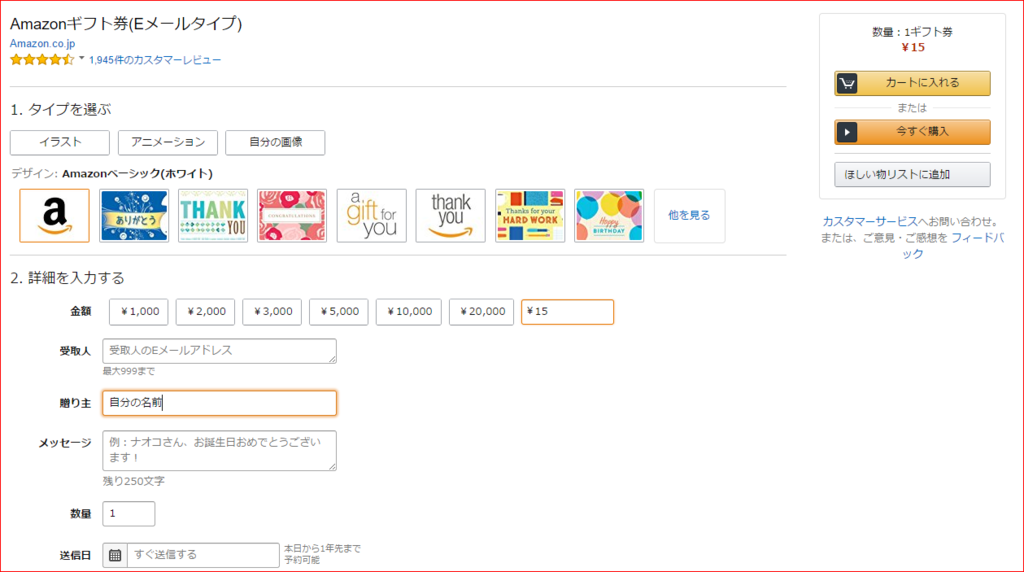Select the ¥2,000 amount button
Image resolution: width=1024 pixels, height=572 pixels.
tap(205, 311)
